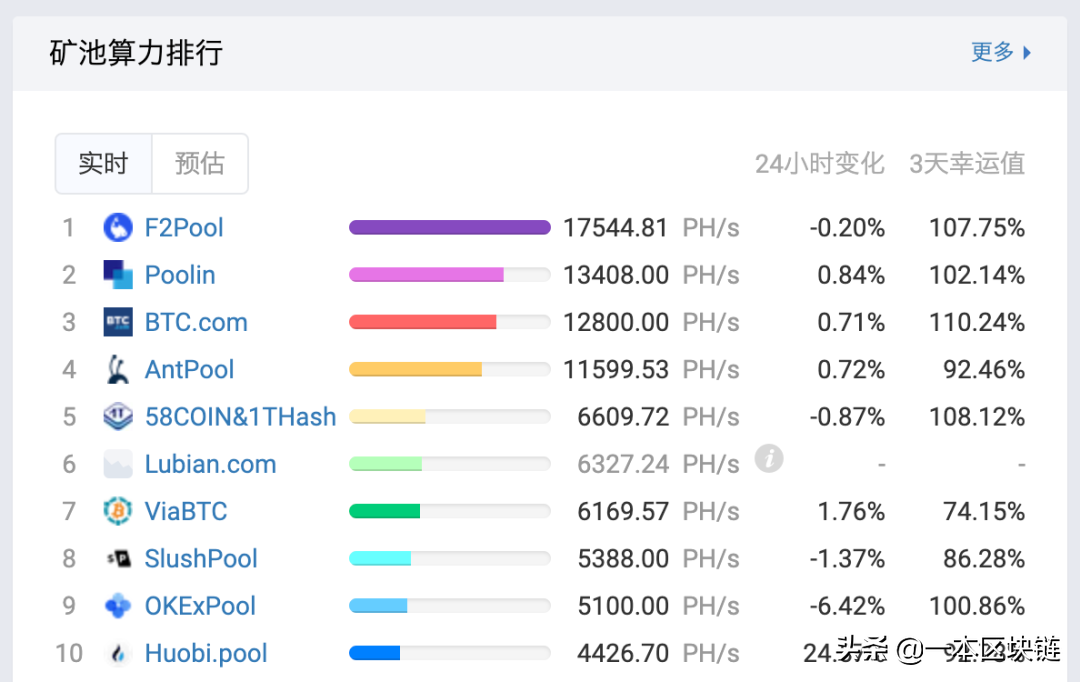Expand the arrow next to 更多
Viewport: 1080px width, 682px height.
(1027, 53)
